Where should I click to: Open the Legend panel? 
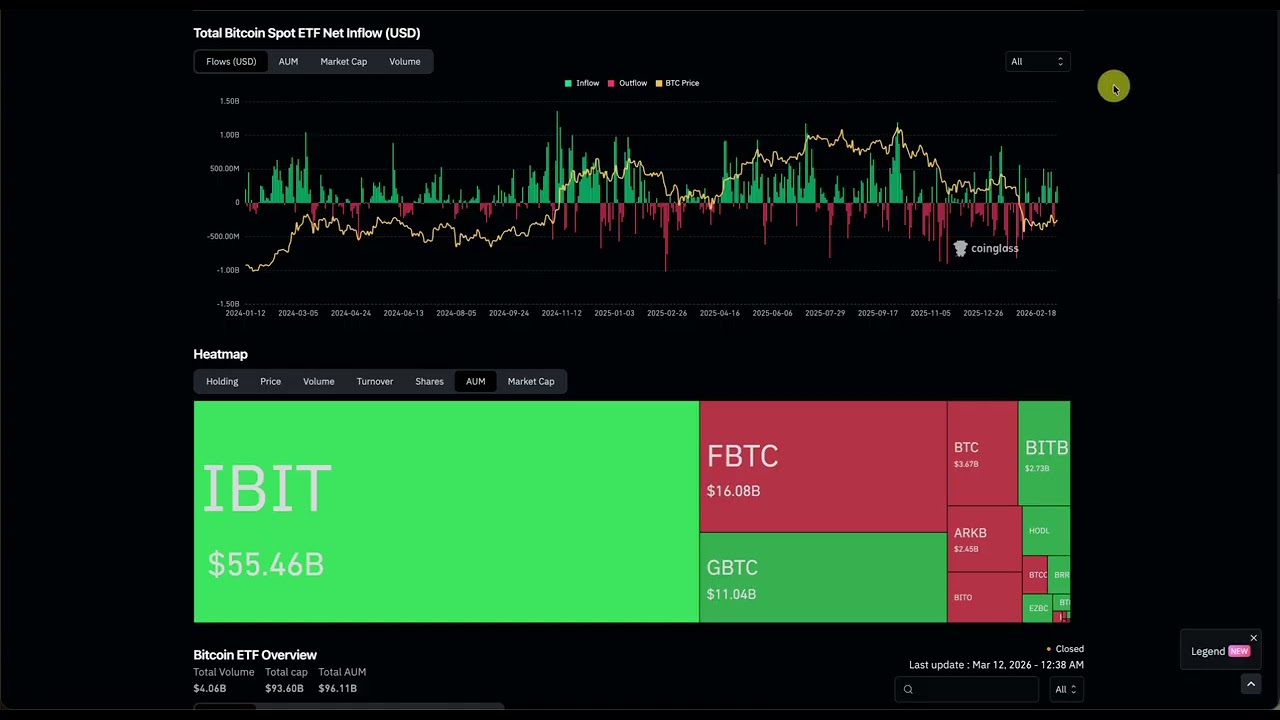1220,651
